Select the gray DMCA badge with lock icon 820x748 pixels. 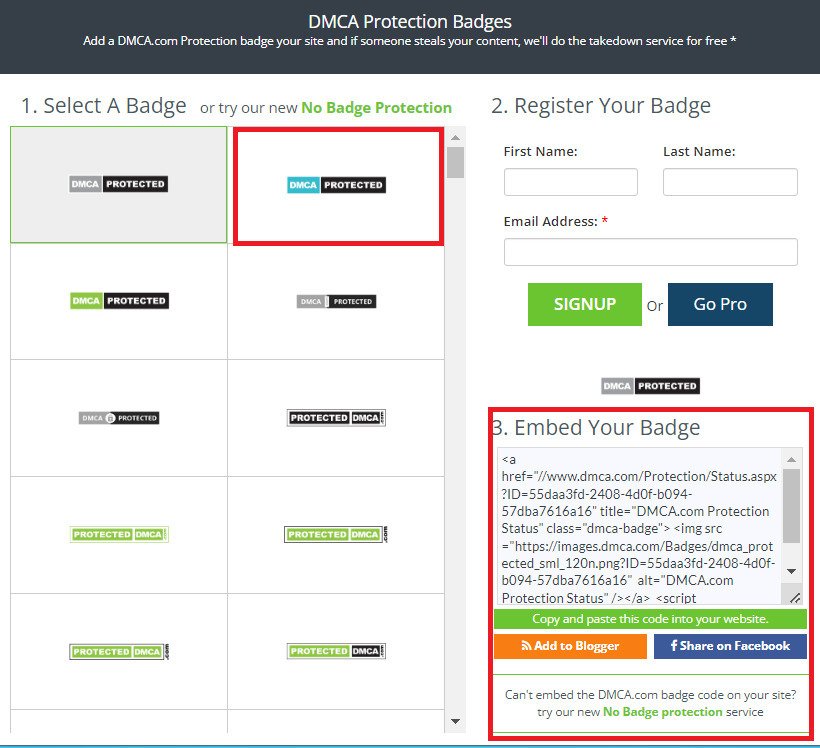click(118, 418)
